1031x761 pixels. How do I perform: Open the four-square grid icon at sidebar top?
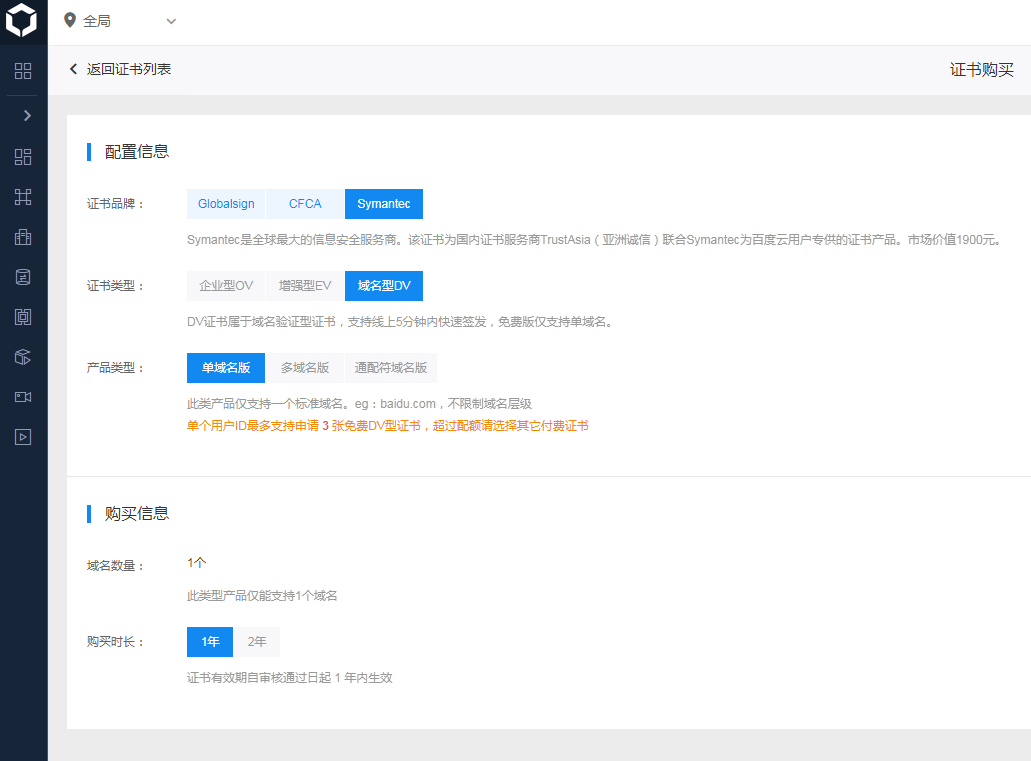(x=23, y=71)
